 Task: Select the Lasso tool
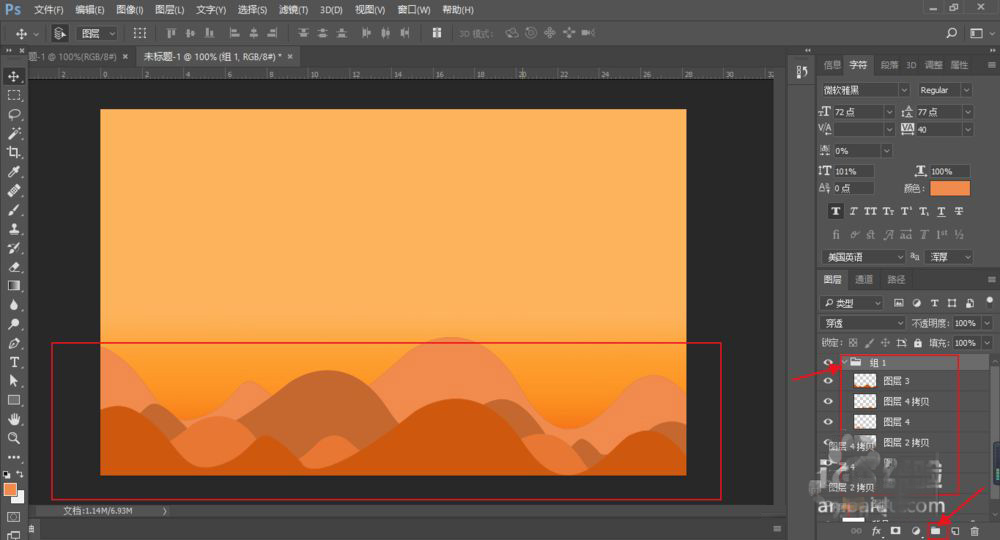point(14,114)
